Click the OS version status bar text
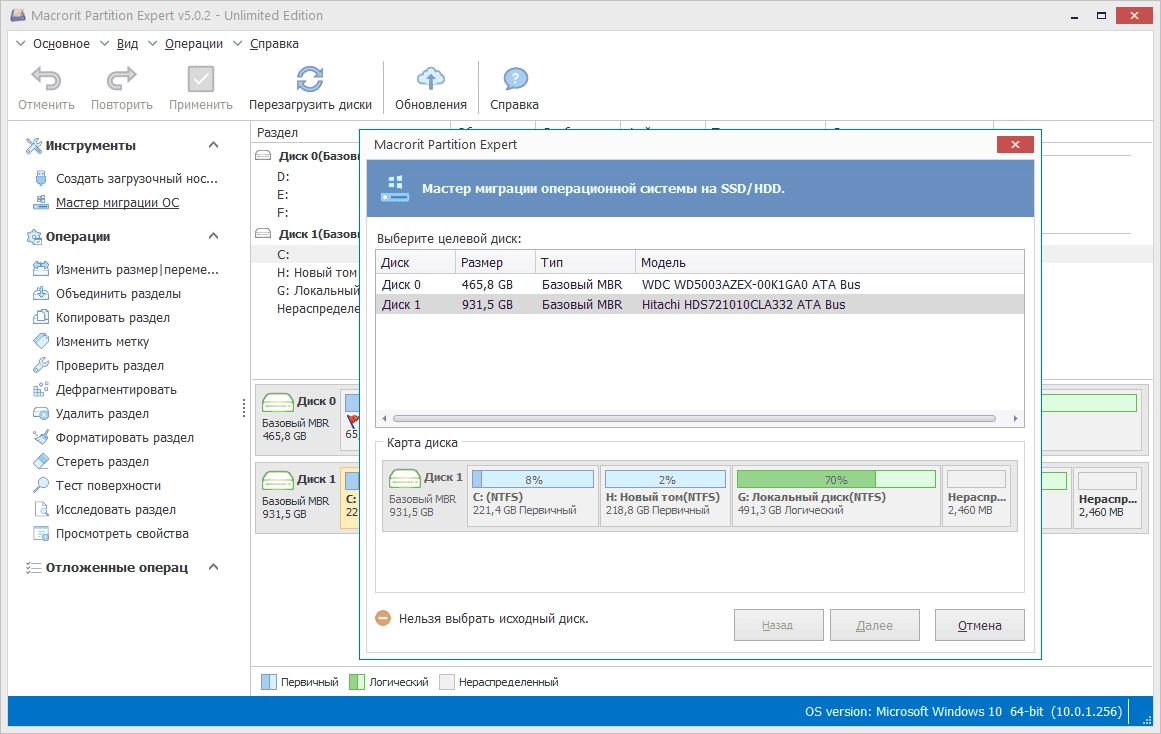 point(963,712)
